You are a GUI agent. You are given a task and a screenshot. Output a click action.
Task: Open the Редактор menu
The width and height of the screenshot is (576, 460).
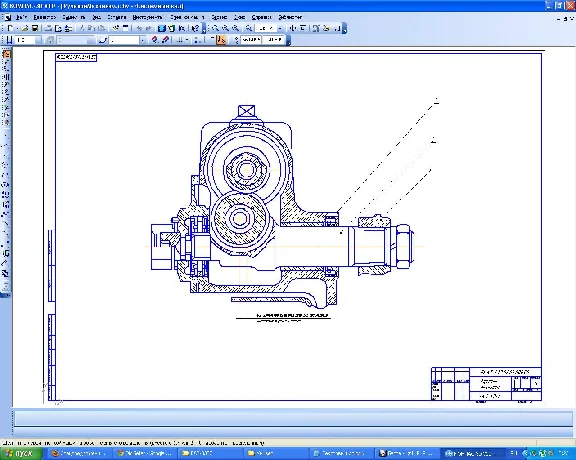(44, 17)
